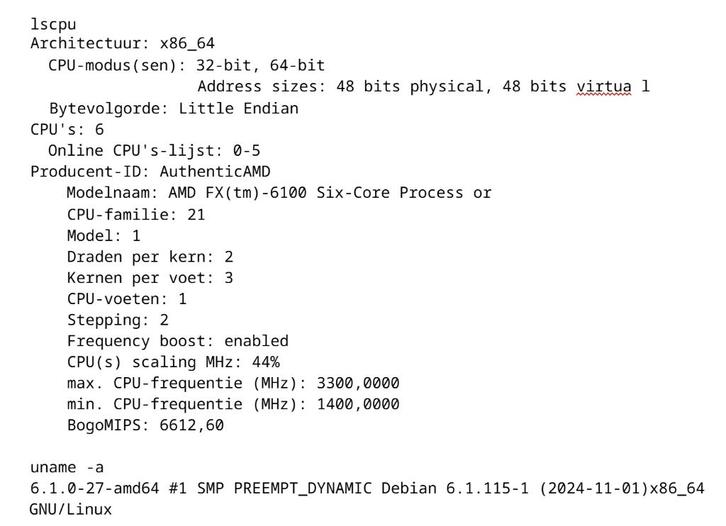Click on 'Architectuur: x86_64' line
Viewport: 726px width, 526px height.
pyautogui.click(x=123, y=44)
